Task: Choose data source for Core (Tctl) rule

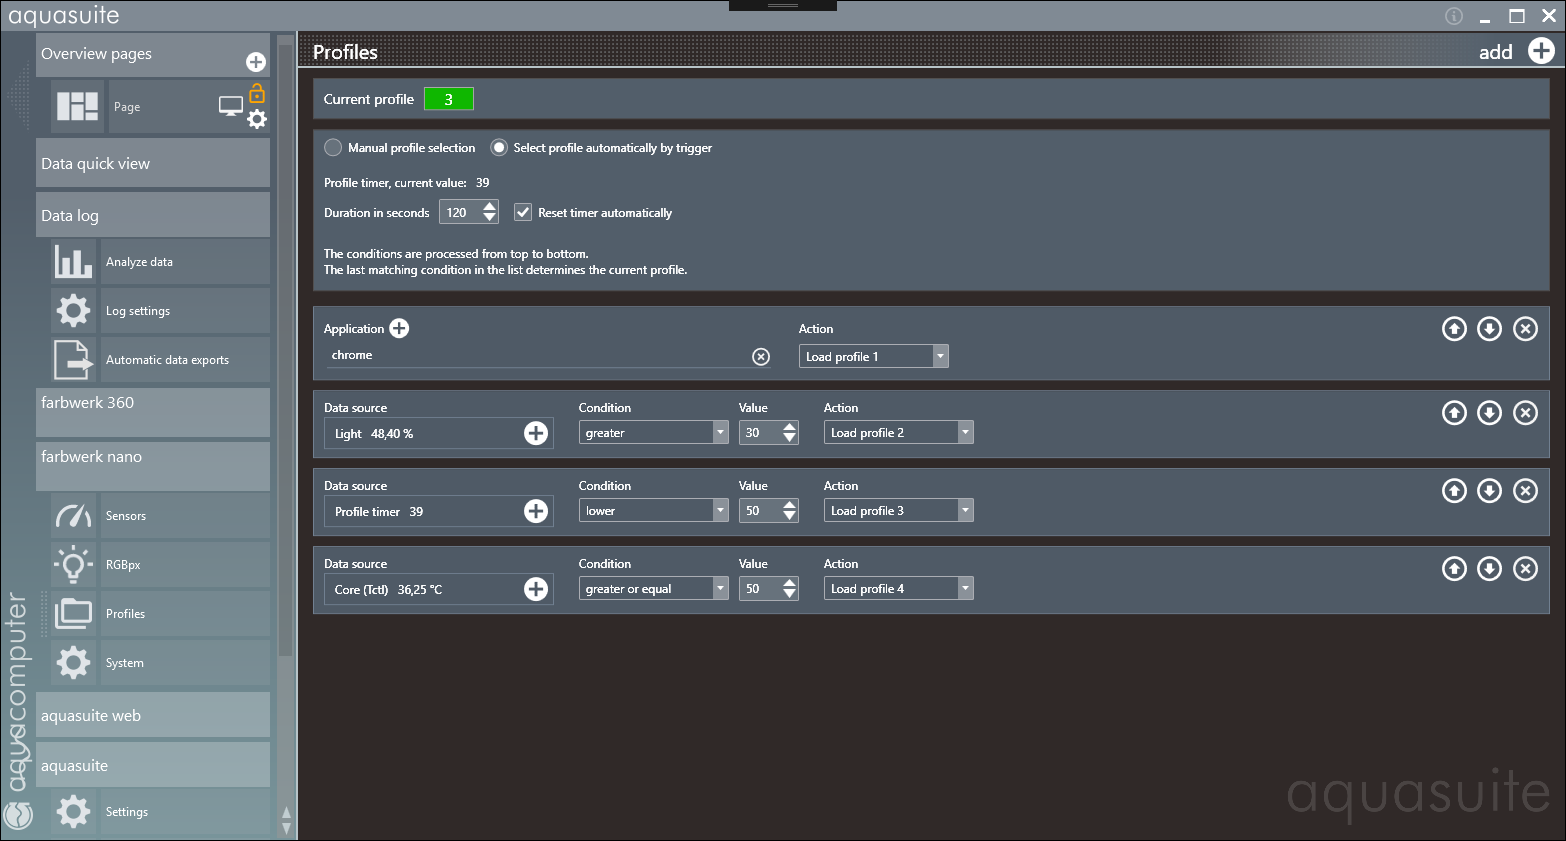Action: tap(536, 589)
